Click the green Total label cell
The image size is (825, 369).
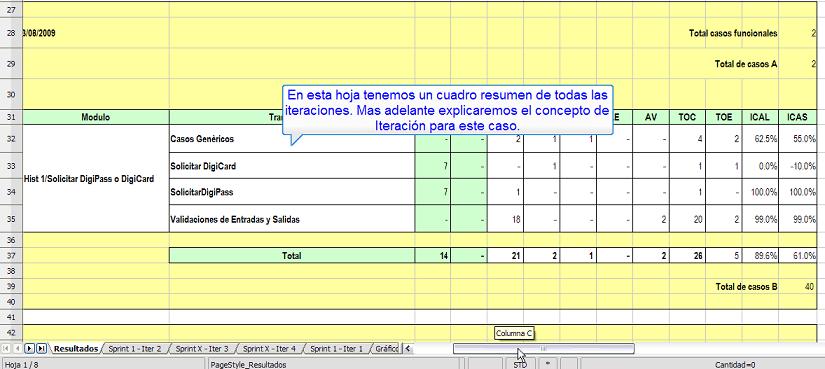click(292, 255)
